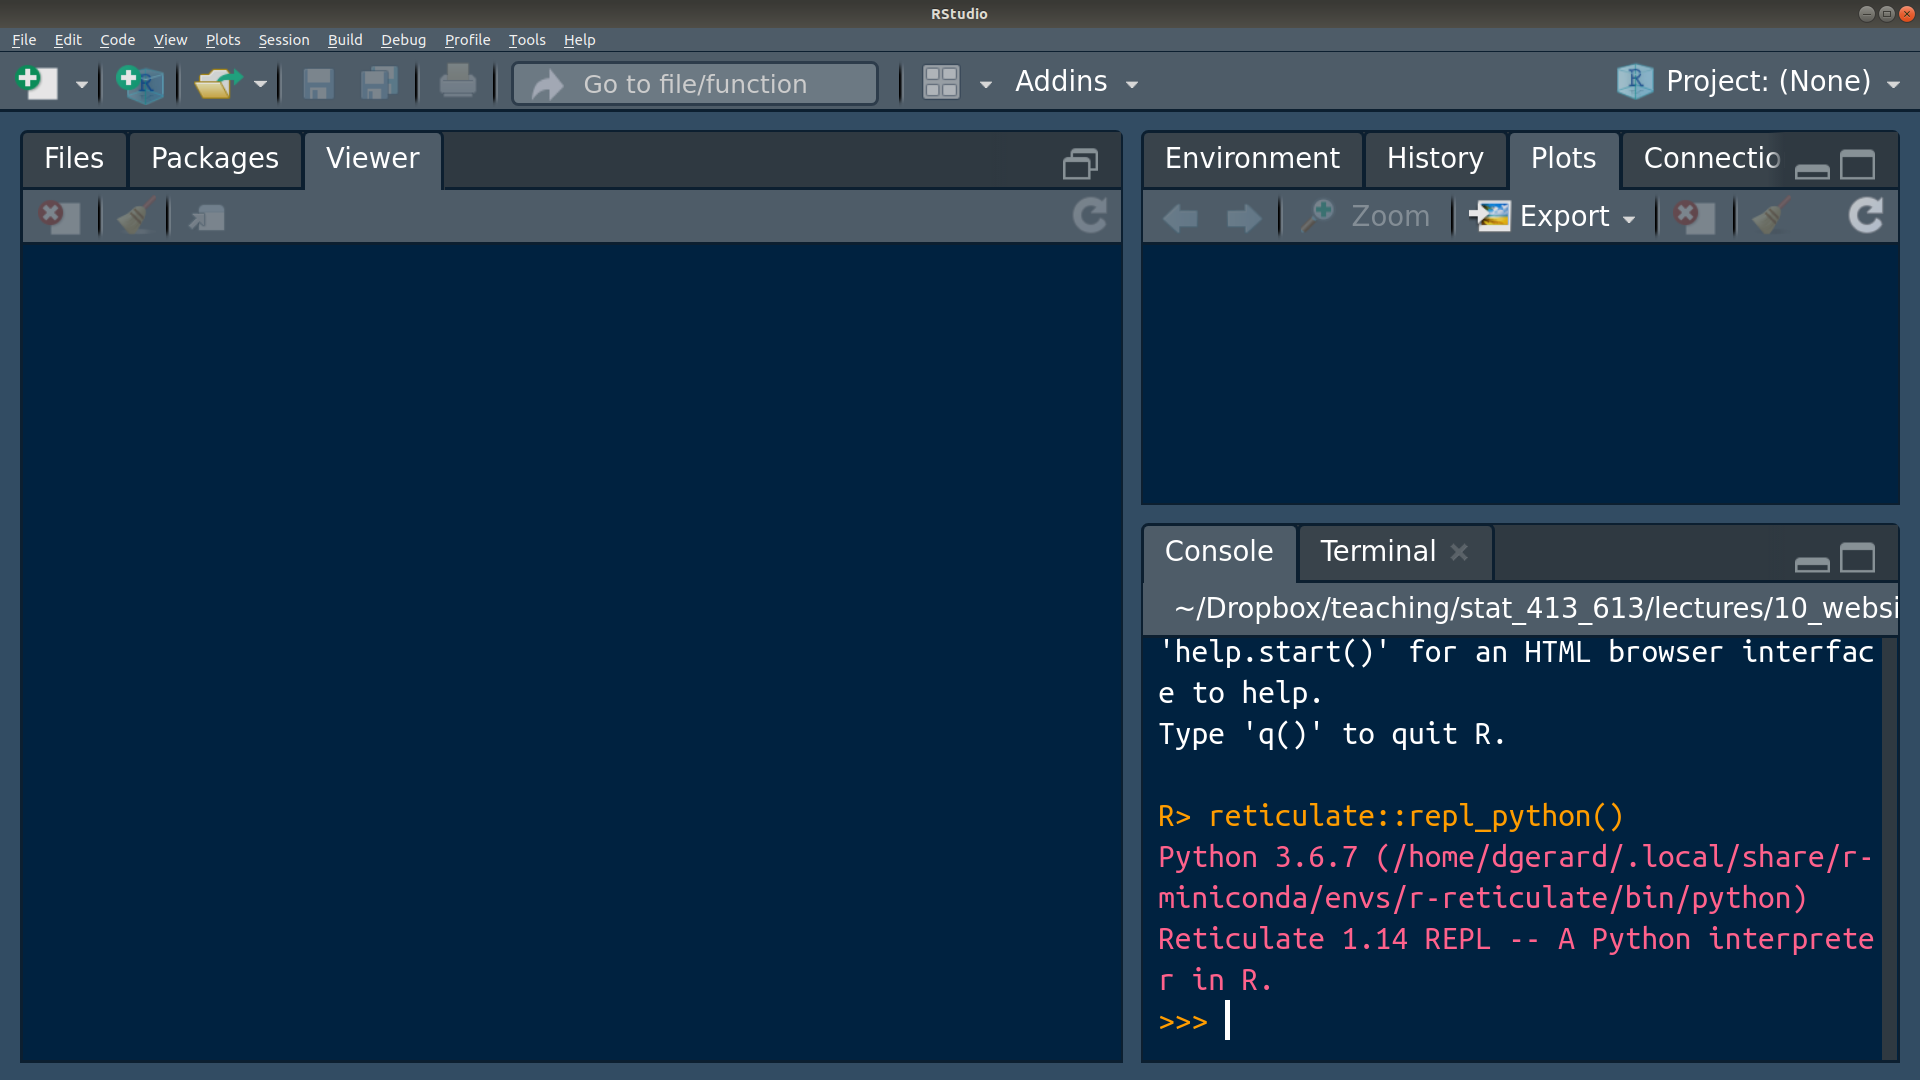Switch to the Packages tab
Image resolution: width=1920 pixels, height=1080 pixels.
pos(215,159)
